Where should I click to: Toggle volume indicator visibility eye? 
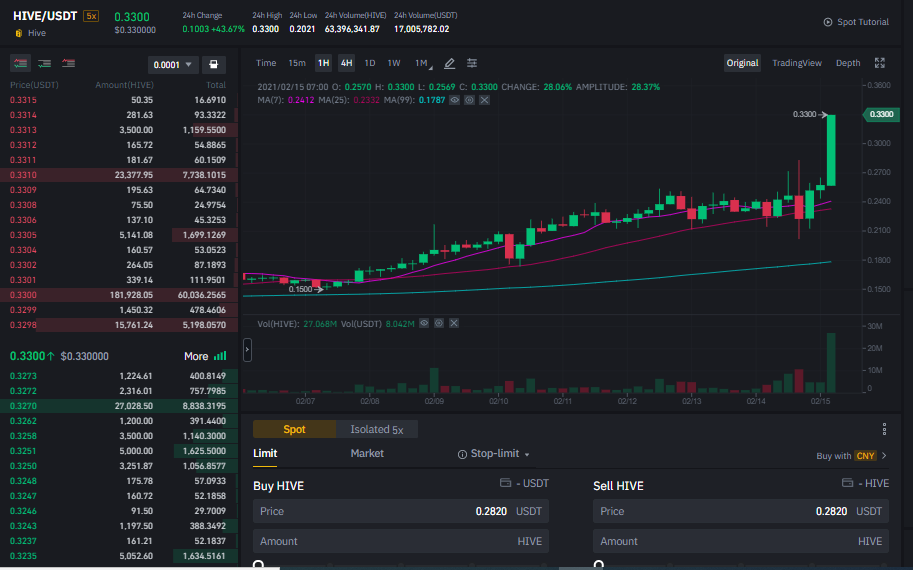424,323
